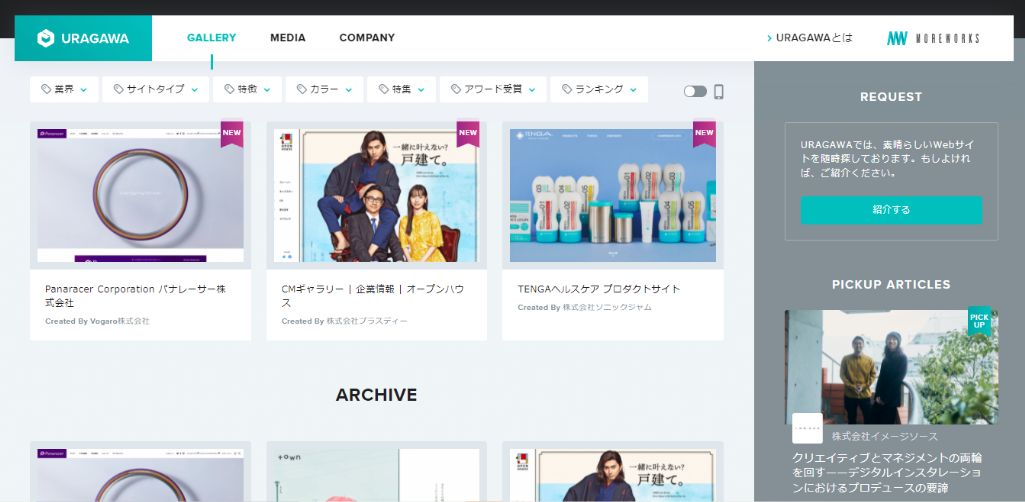Open the オープンハウス CM gallery thumbnail
This screenshot has height=502, width=1025.
(x=376, y=194)
